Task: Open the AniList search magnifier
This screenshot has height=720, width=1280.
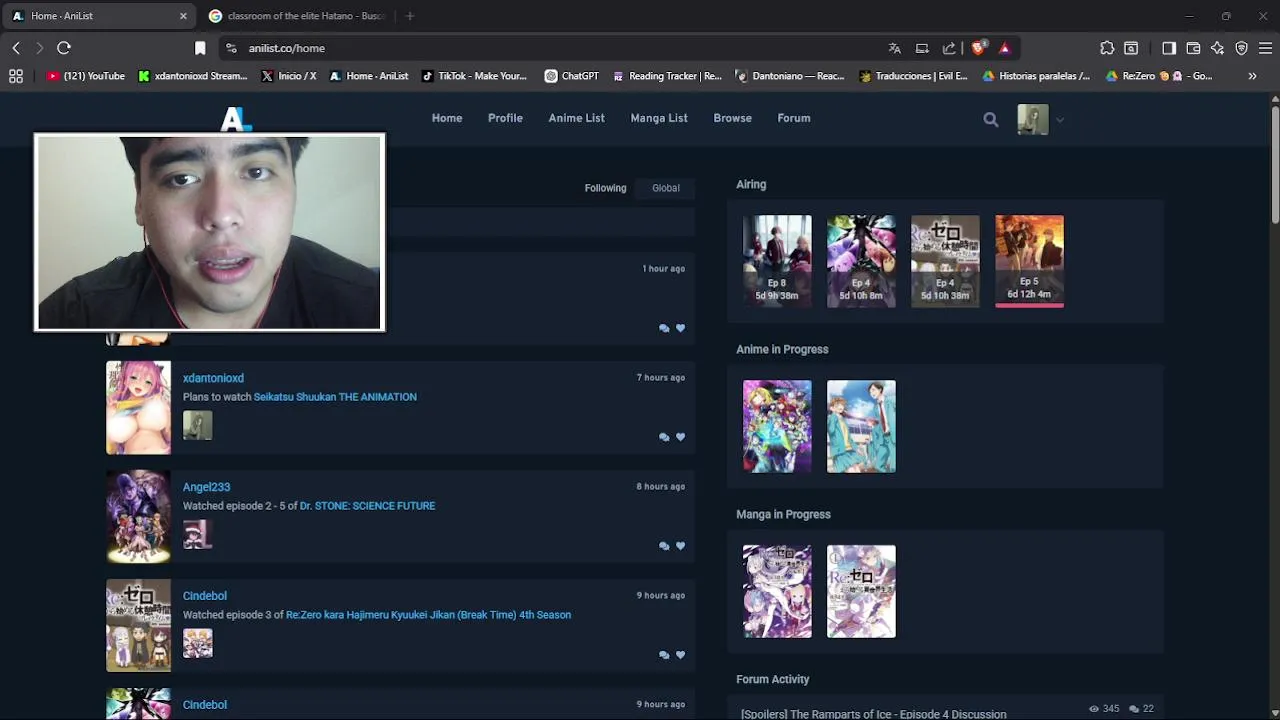Action: click(991, 119)
